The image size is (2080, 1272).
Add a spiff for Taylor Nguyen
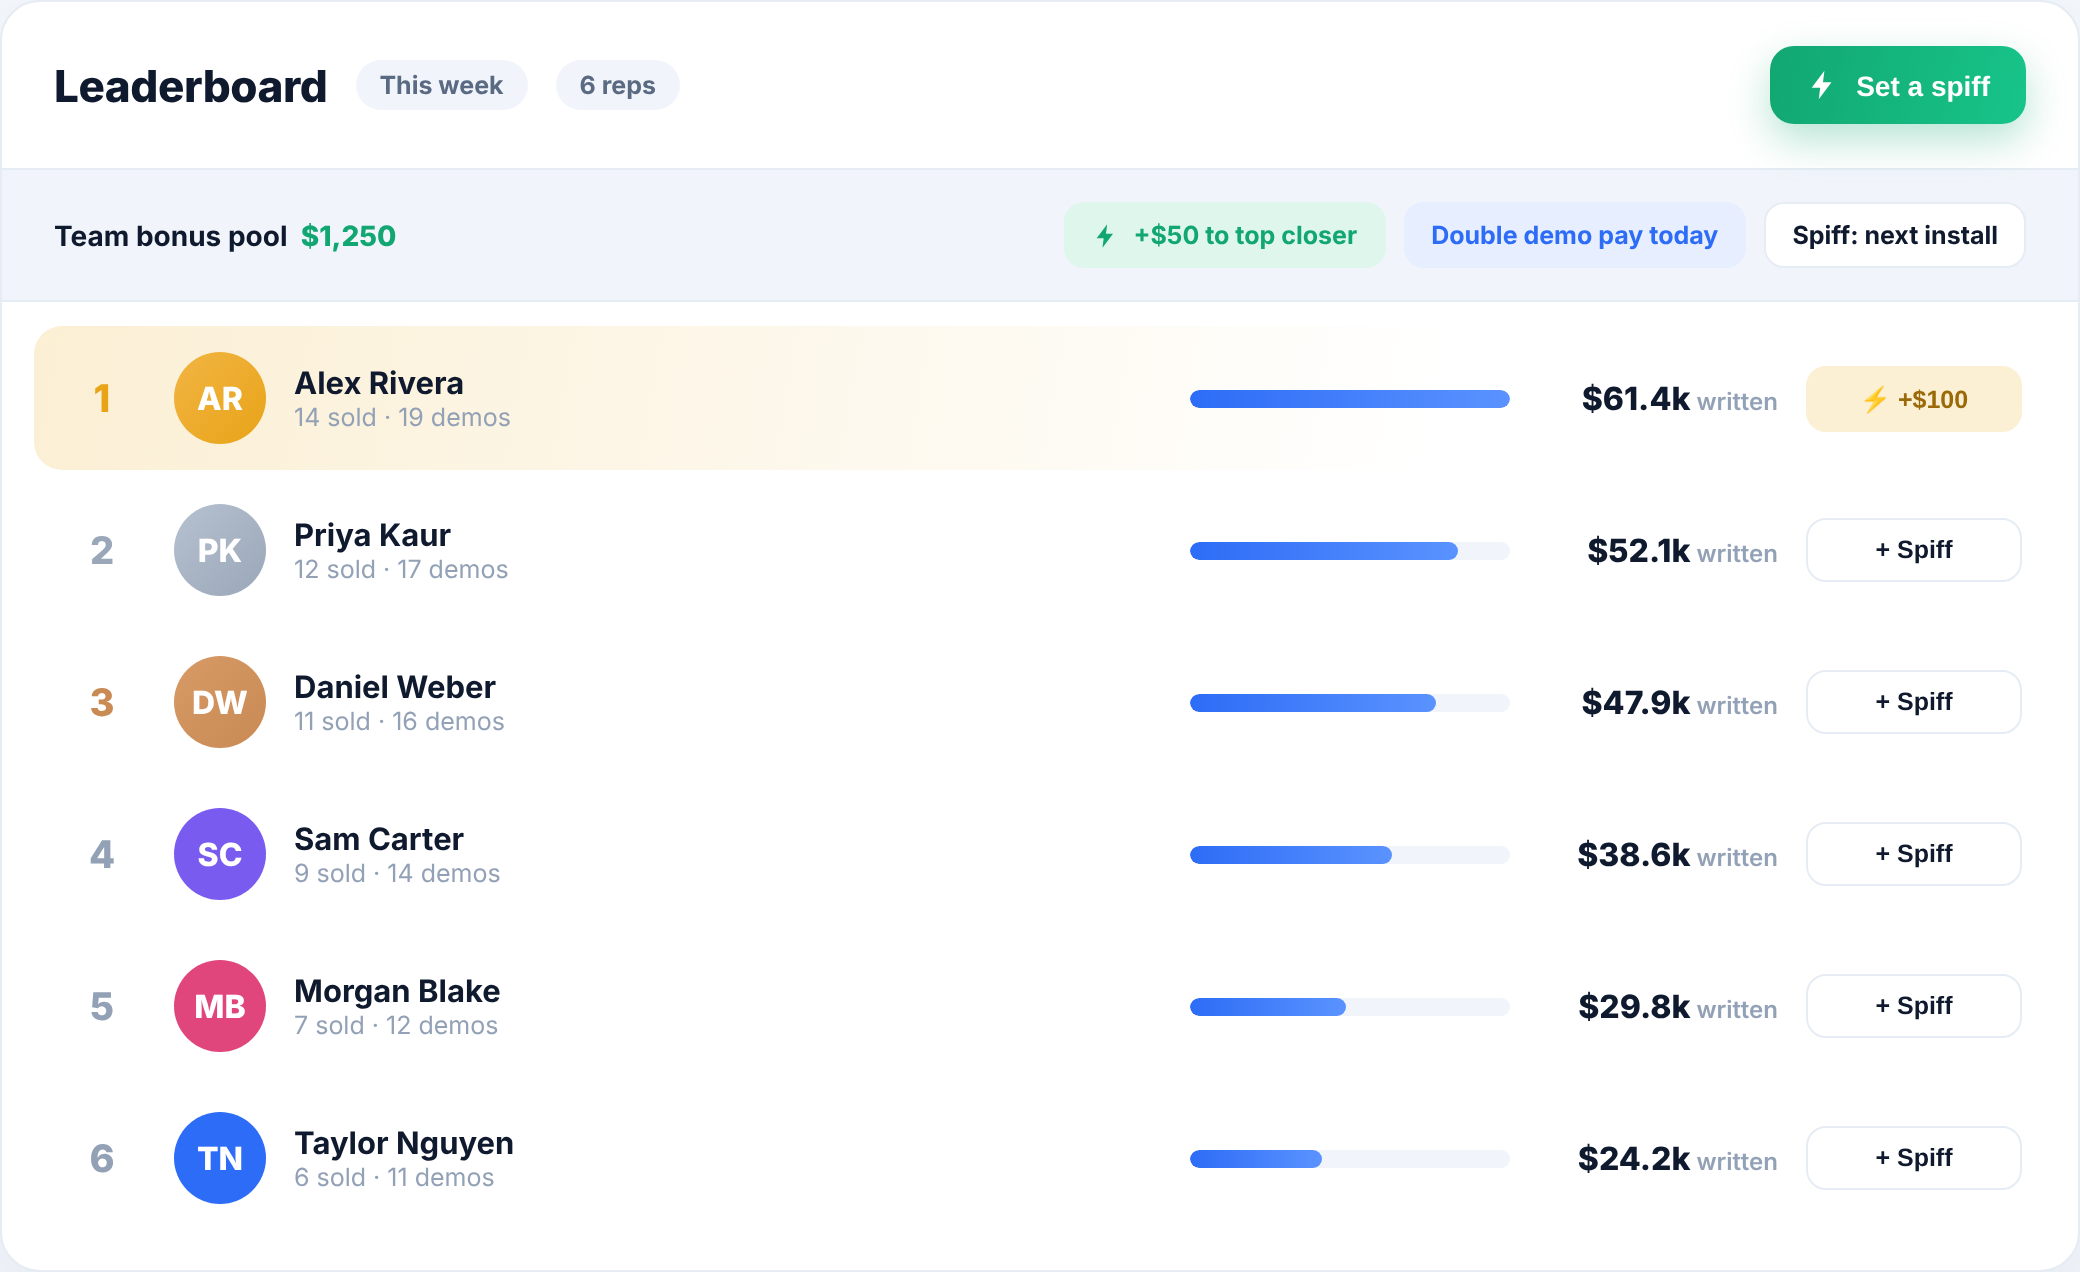pyautogui.click(x=1914, y=1158)
